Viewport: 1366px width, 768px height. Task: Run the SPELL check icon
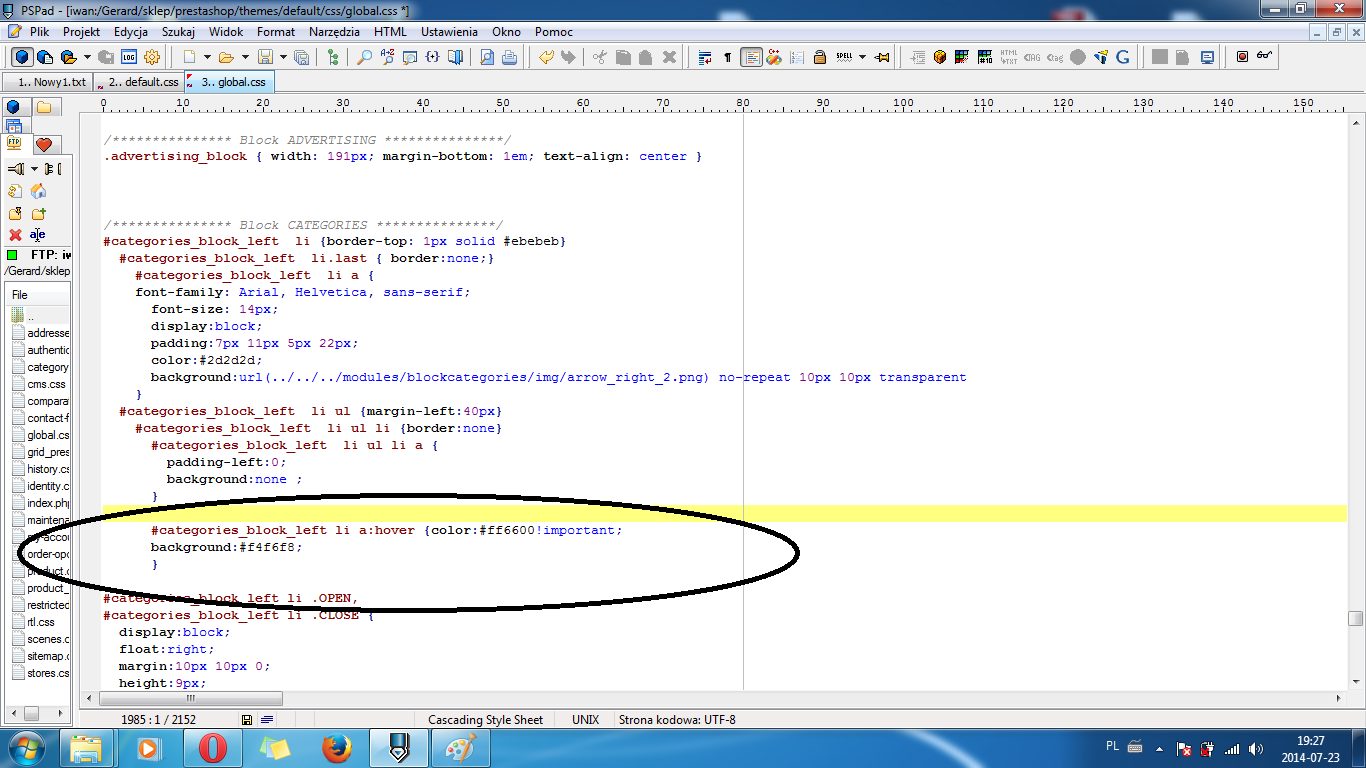coord(844,57)
